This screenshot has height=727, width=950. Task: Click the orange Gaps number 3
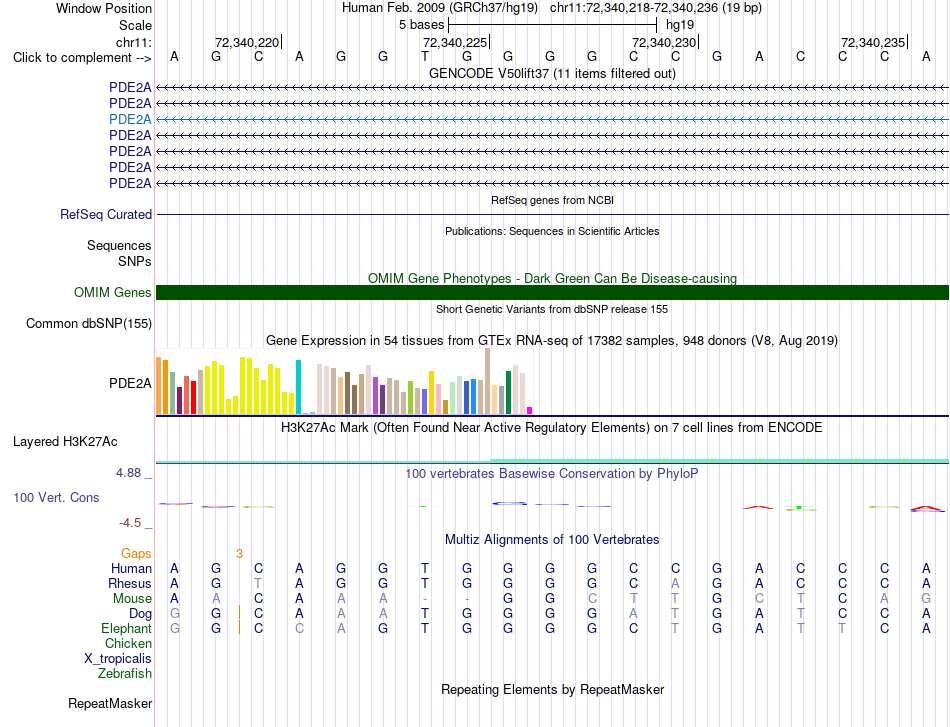pyautogui.click(x=239, y=554)
